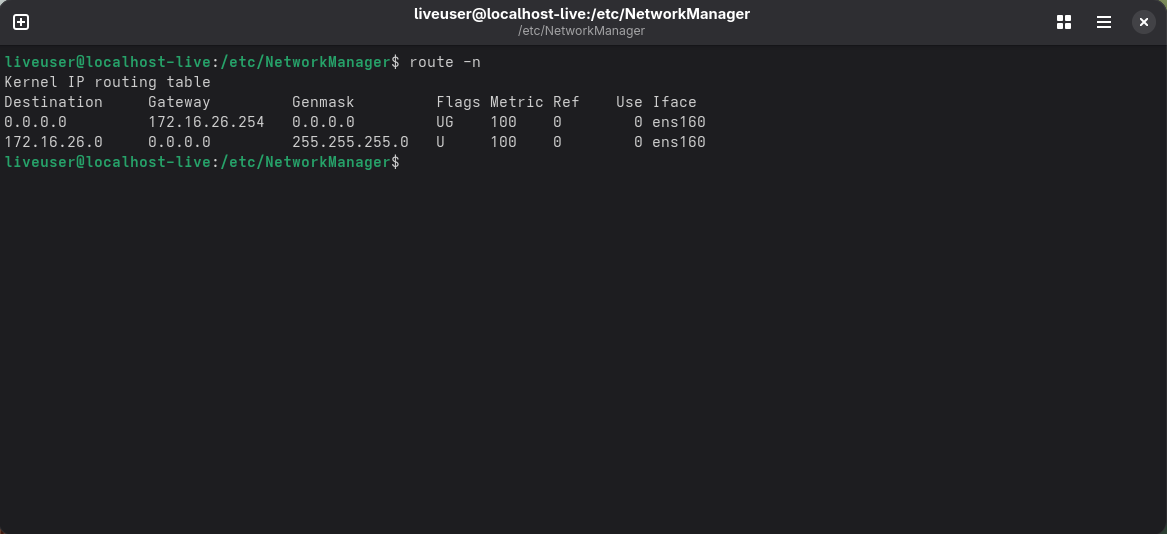Click ens160 in the default route row
This screenshot has height=534, width=1167.
click(x=678, y=122)
